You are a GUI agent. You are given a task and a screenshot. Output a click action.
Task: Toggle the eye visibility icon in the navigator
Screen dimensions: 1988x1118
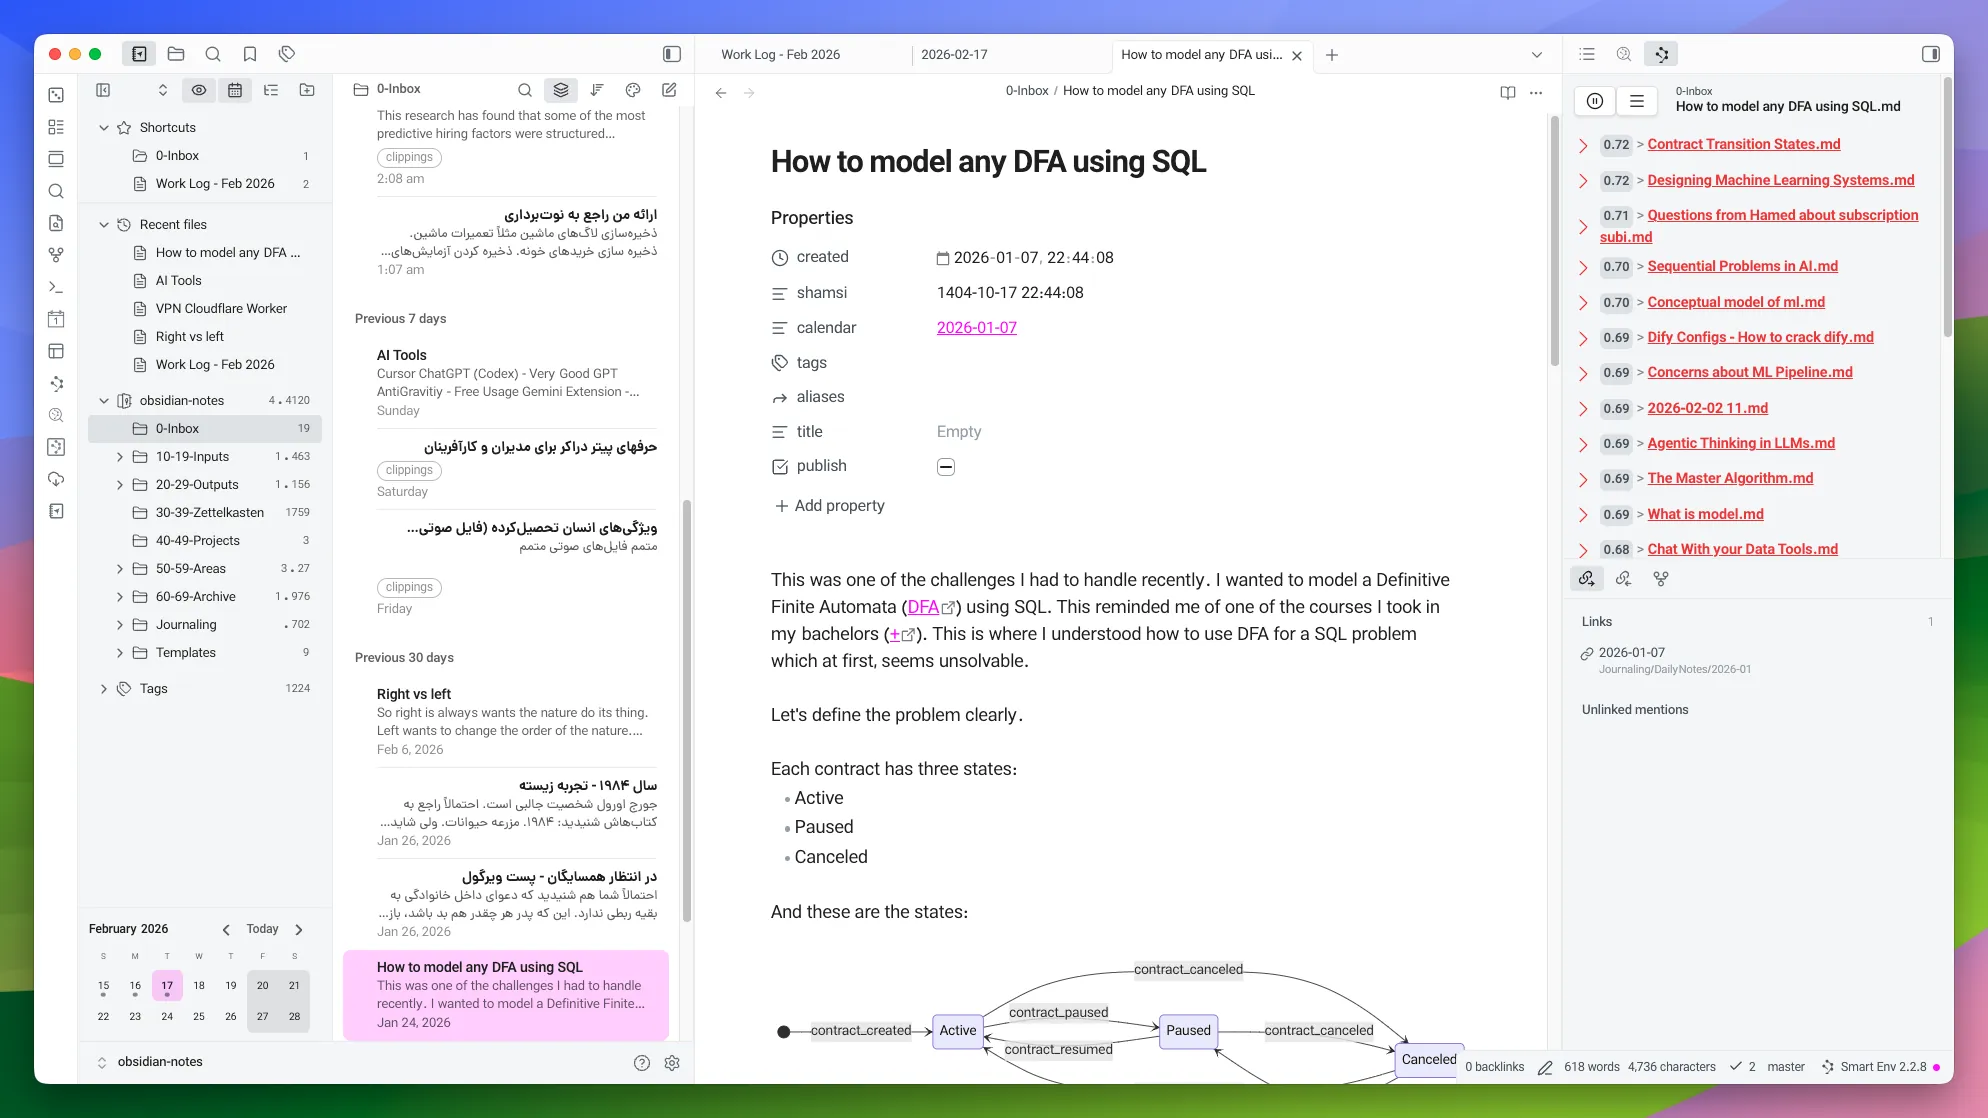199,90
